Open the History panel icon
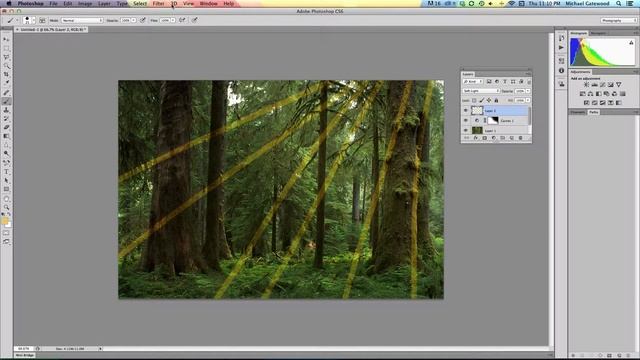Image resolution: width=640 pixels, height=360 pixels. [561, 38]
